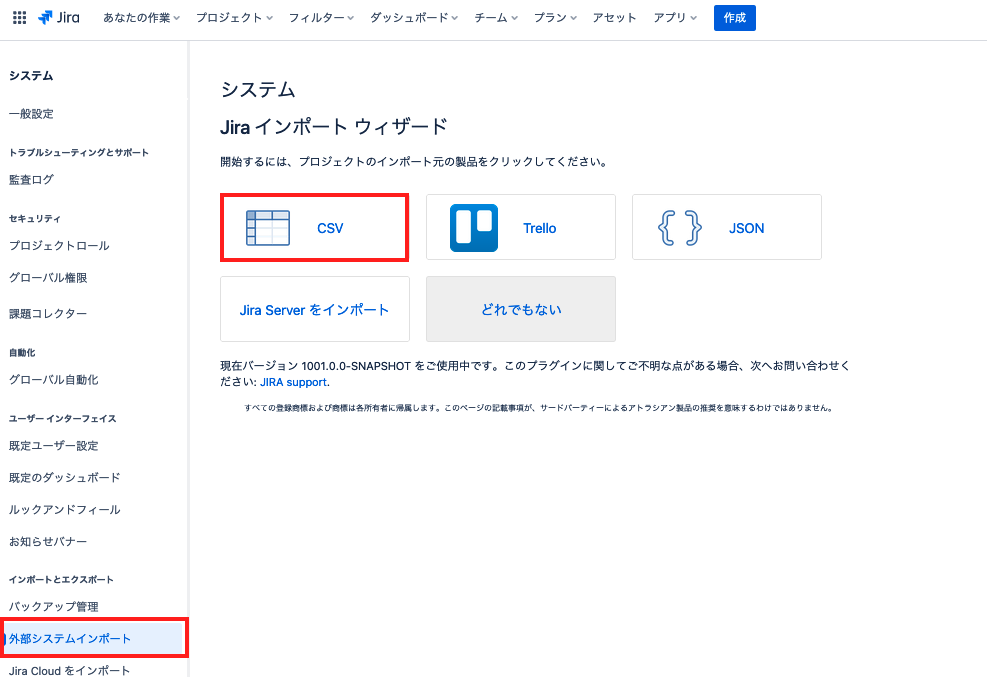This screenshot has width=987, height=677.
Task: Open the JIRA support link
Action: click(x=293, y=382)
